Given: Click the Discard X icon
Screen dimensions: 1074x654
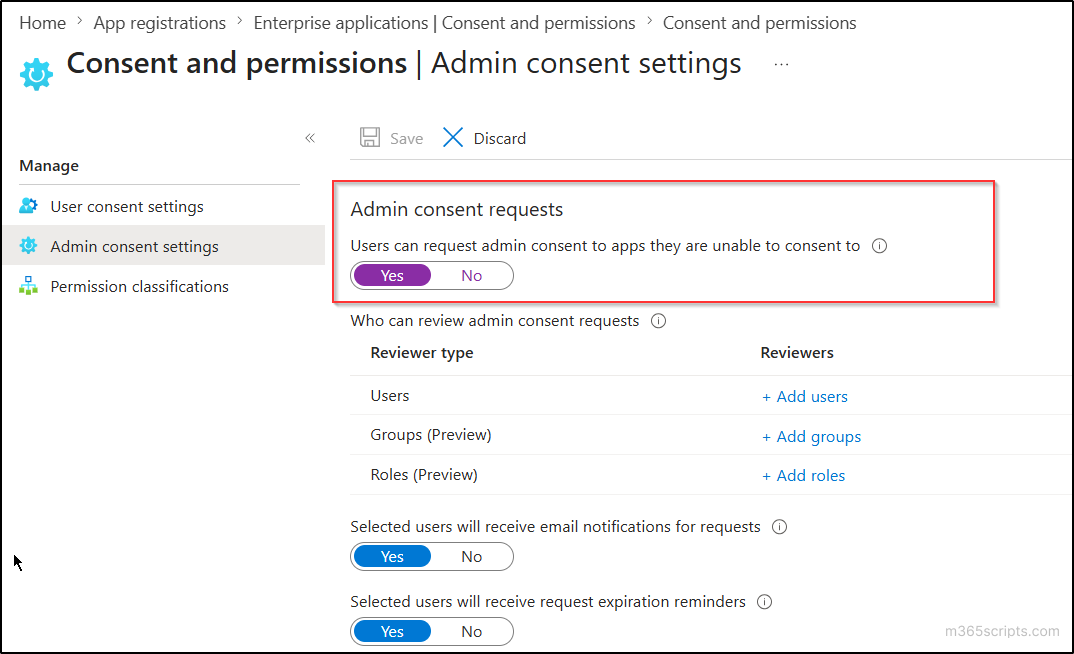Looking at the screenshot, I should click(453, 138).
